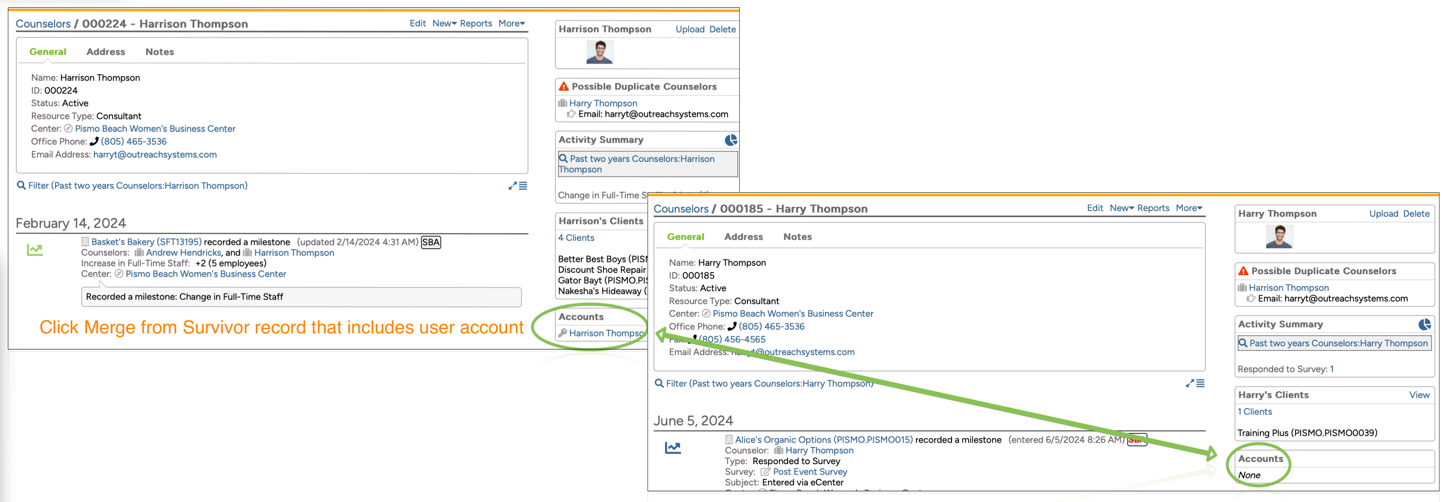Open Harrison Thompson account link under Accounts
Image resolution: width=1446 pixels, height=502 pixels.
click(606, 333)
